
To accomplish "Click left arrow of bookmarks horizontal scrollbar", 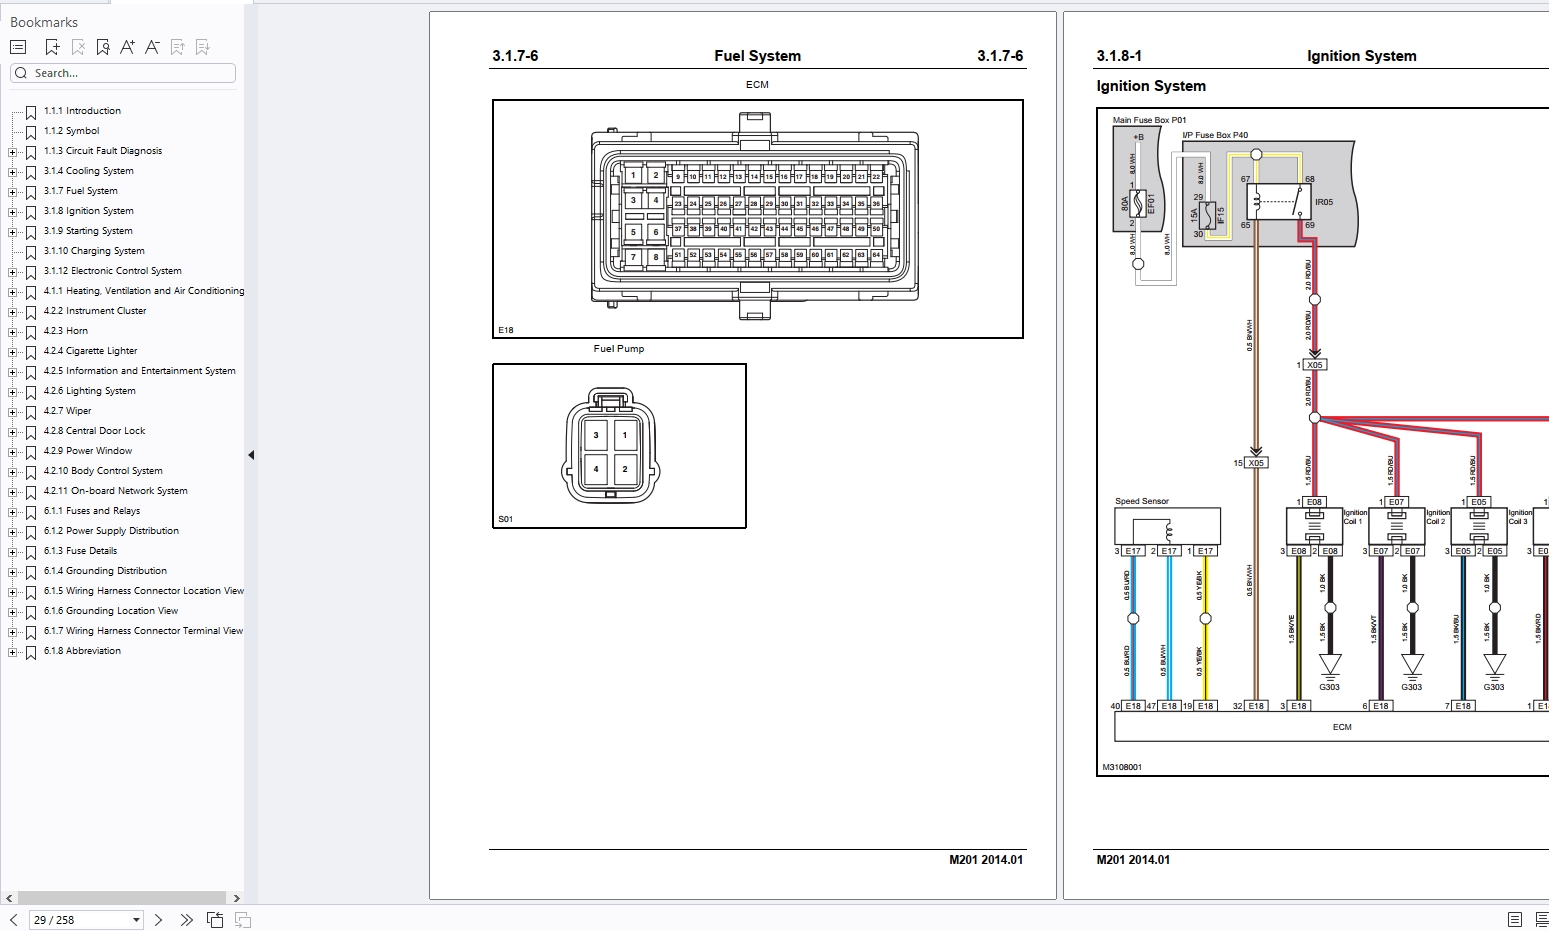I will point(10,898).
